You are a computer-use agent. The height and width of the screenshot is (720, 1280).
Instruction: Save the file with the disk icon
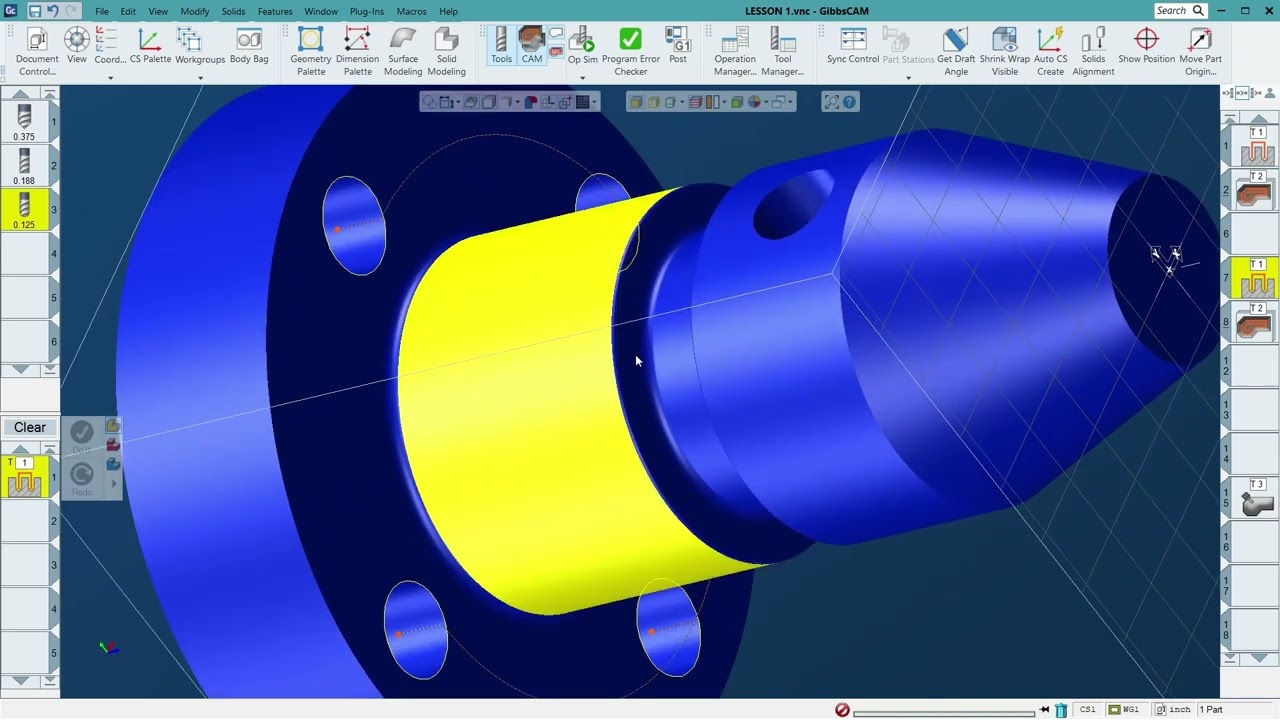[34, 11]
